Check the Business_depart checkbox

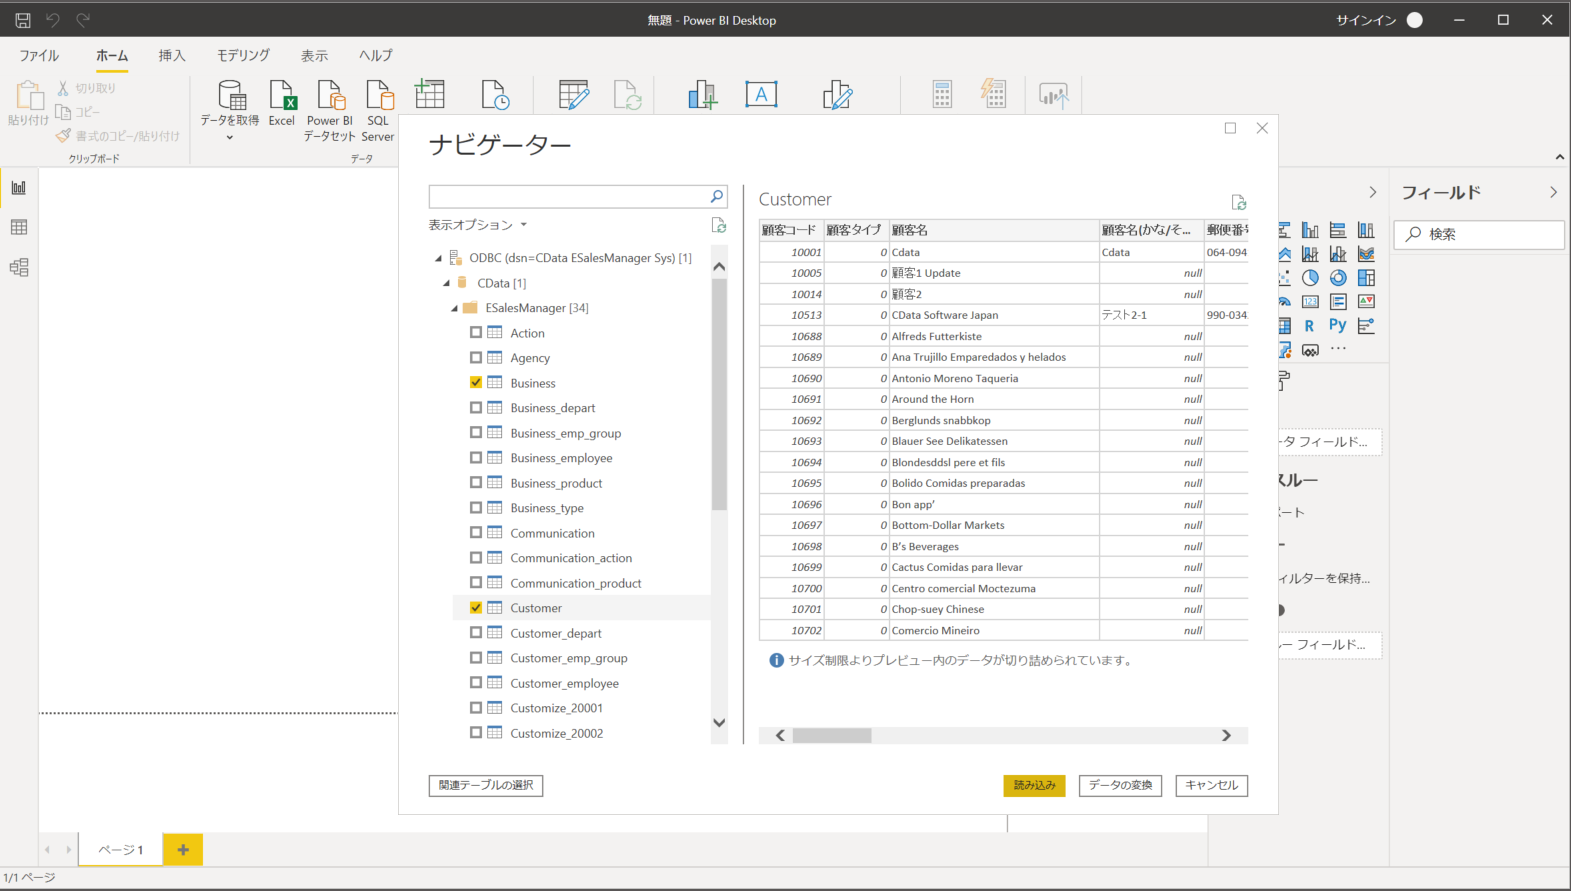click(x=476, y=408)
